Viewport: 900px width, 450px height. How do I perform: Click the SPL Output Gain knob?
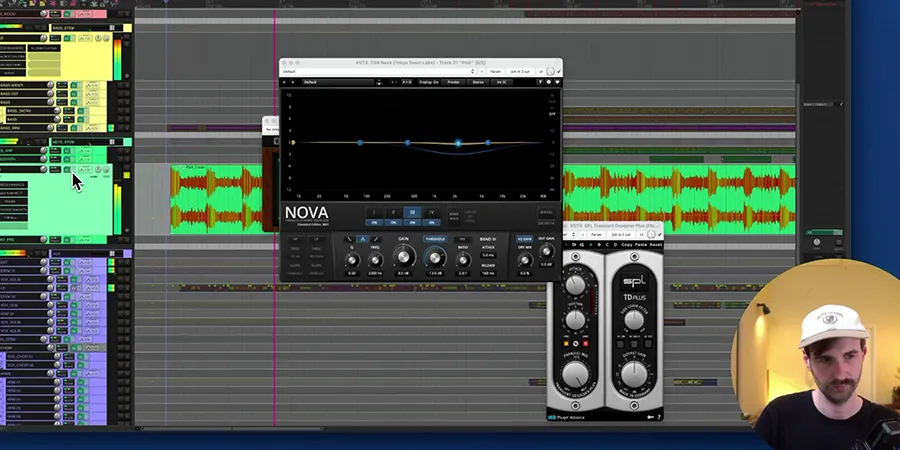[x=634, y=374]
